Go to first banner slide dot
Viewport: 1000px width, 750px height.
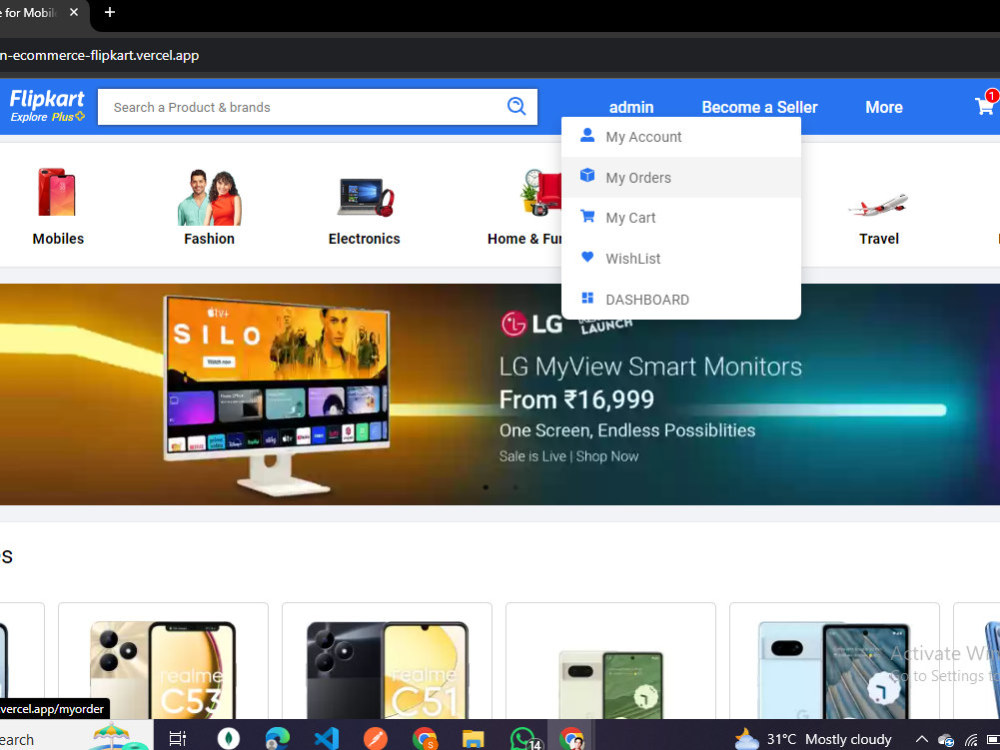point(486,487)
